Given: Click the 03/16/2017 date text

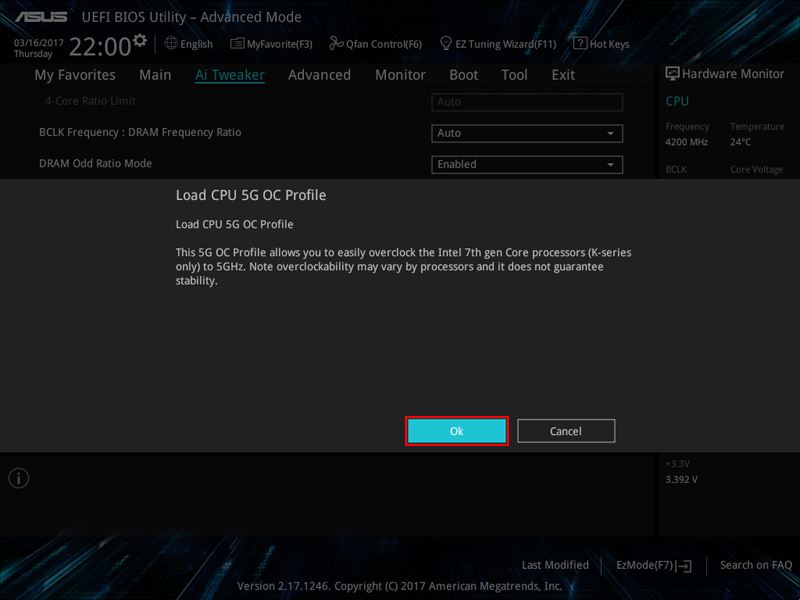Looking at the screenshot, I should pos(39,43).
